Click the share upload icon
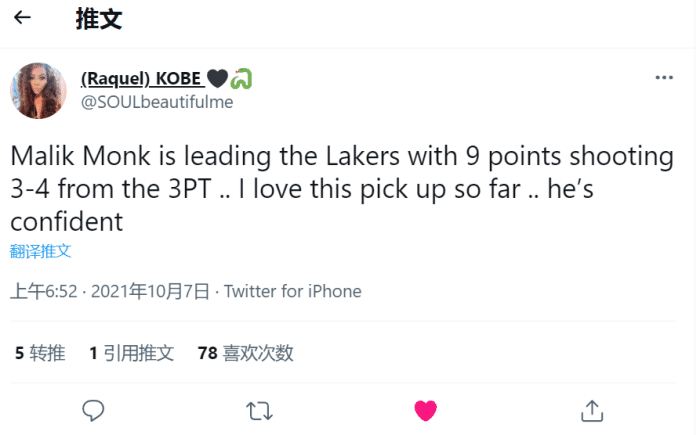The image size is (700, 435). coord(591,410)
